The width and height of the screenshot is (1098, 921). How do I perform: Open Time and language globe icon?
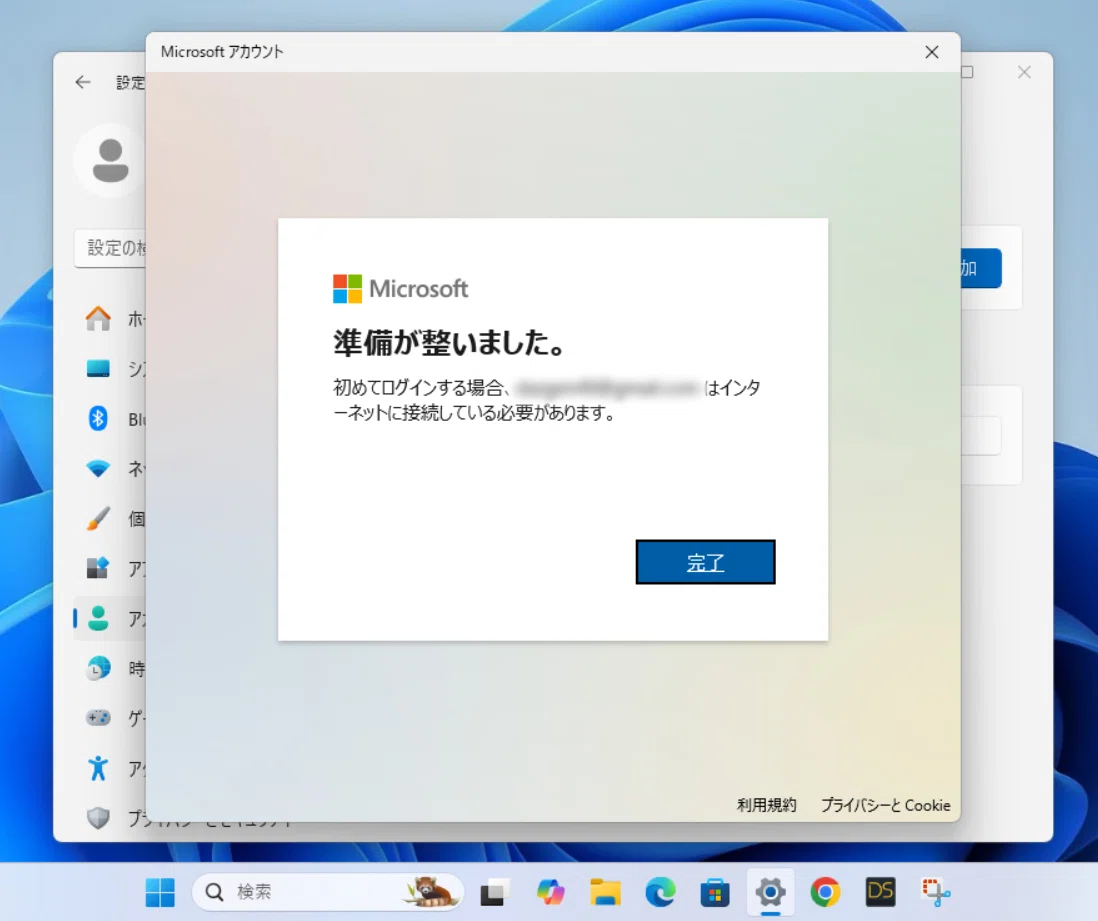pyautogui.click(x=98, y=668)
